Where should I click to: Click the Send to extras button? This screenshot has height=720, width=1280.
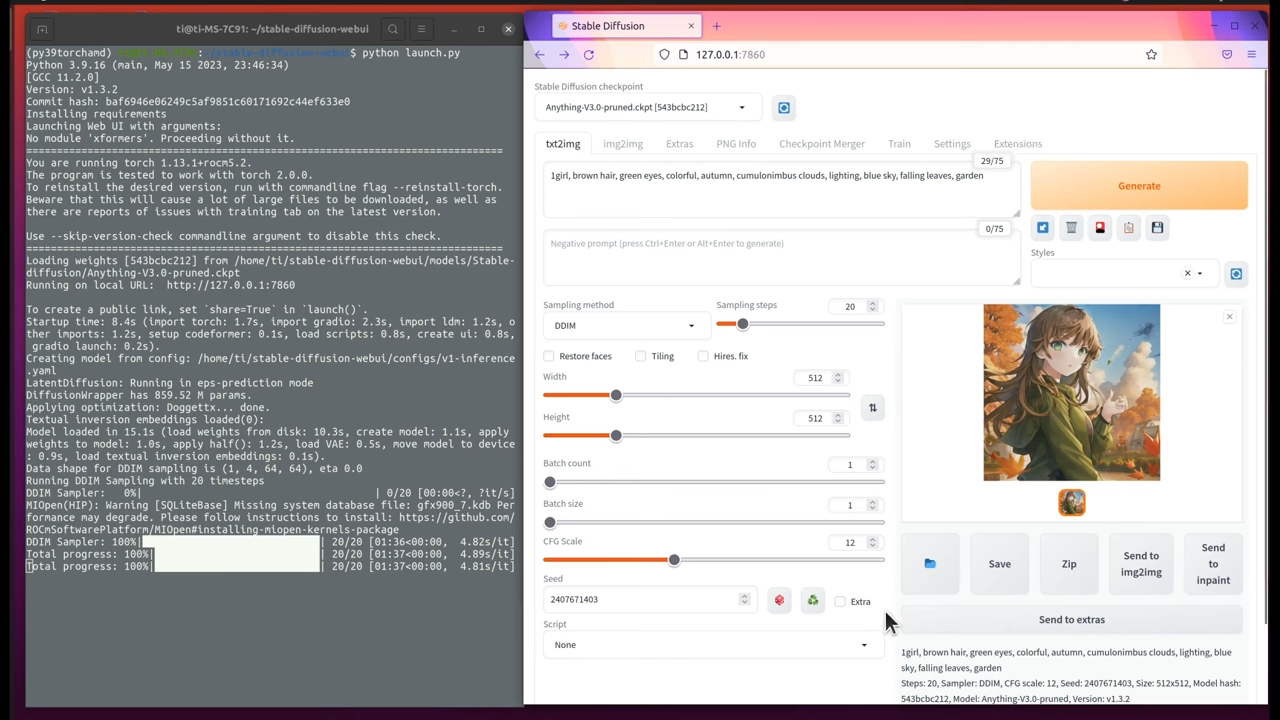(x=1071, y=620)
